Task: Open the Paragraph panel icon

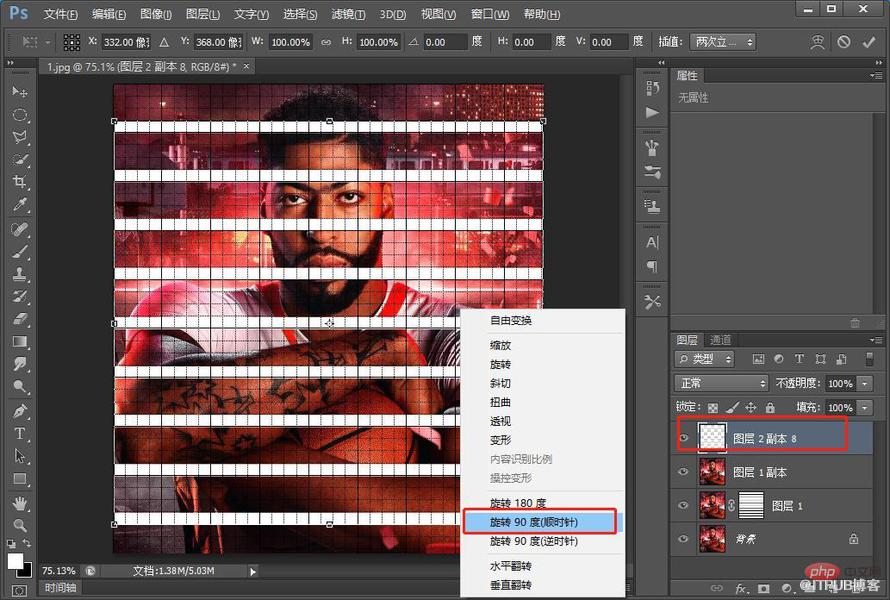Action: point(652,266)
